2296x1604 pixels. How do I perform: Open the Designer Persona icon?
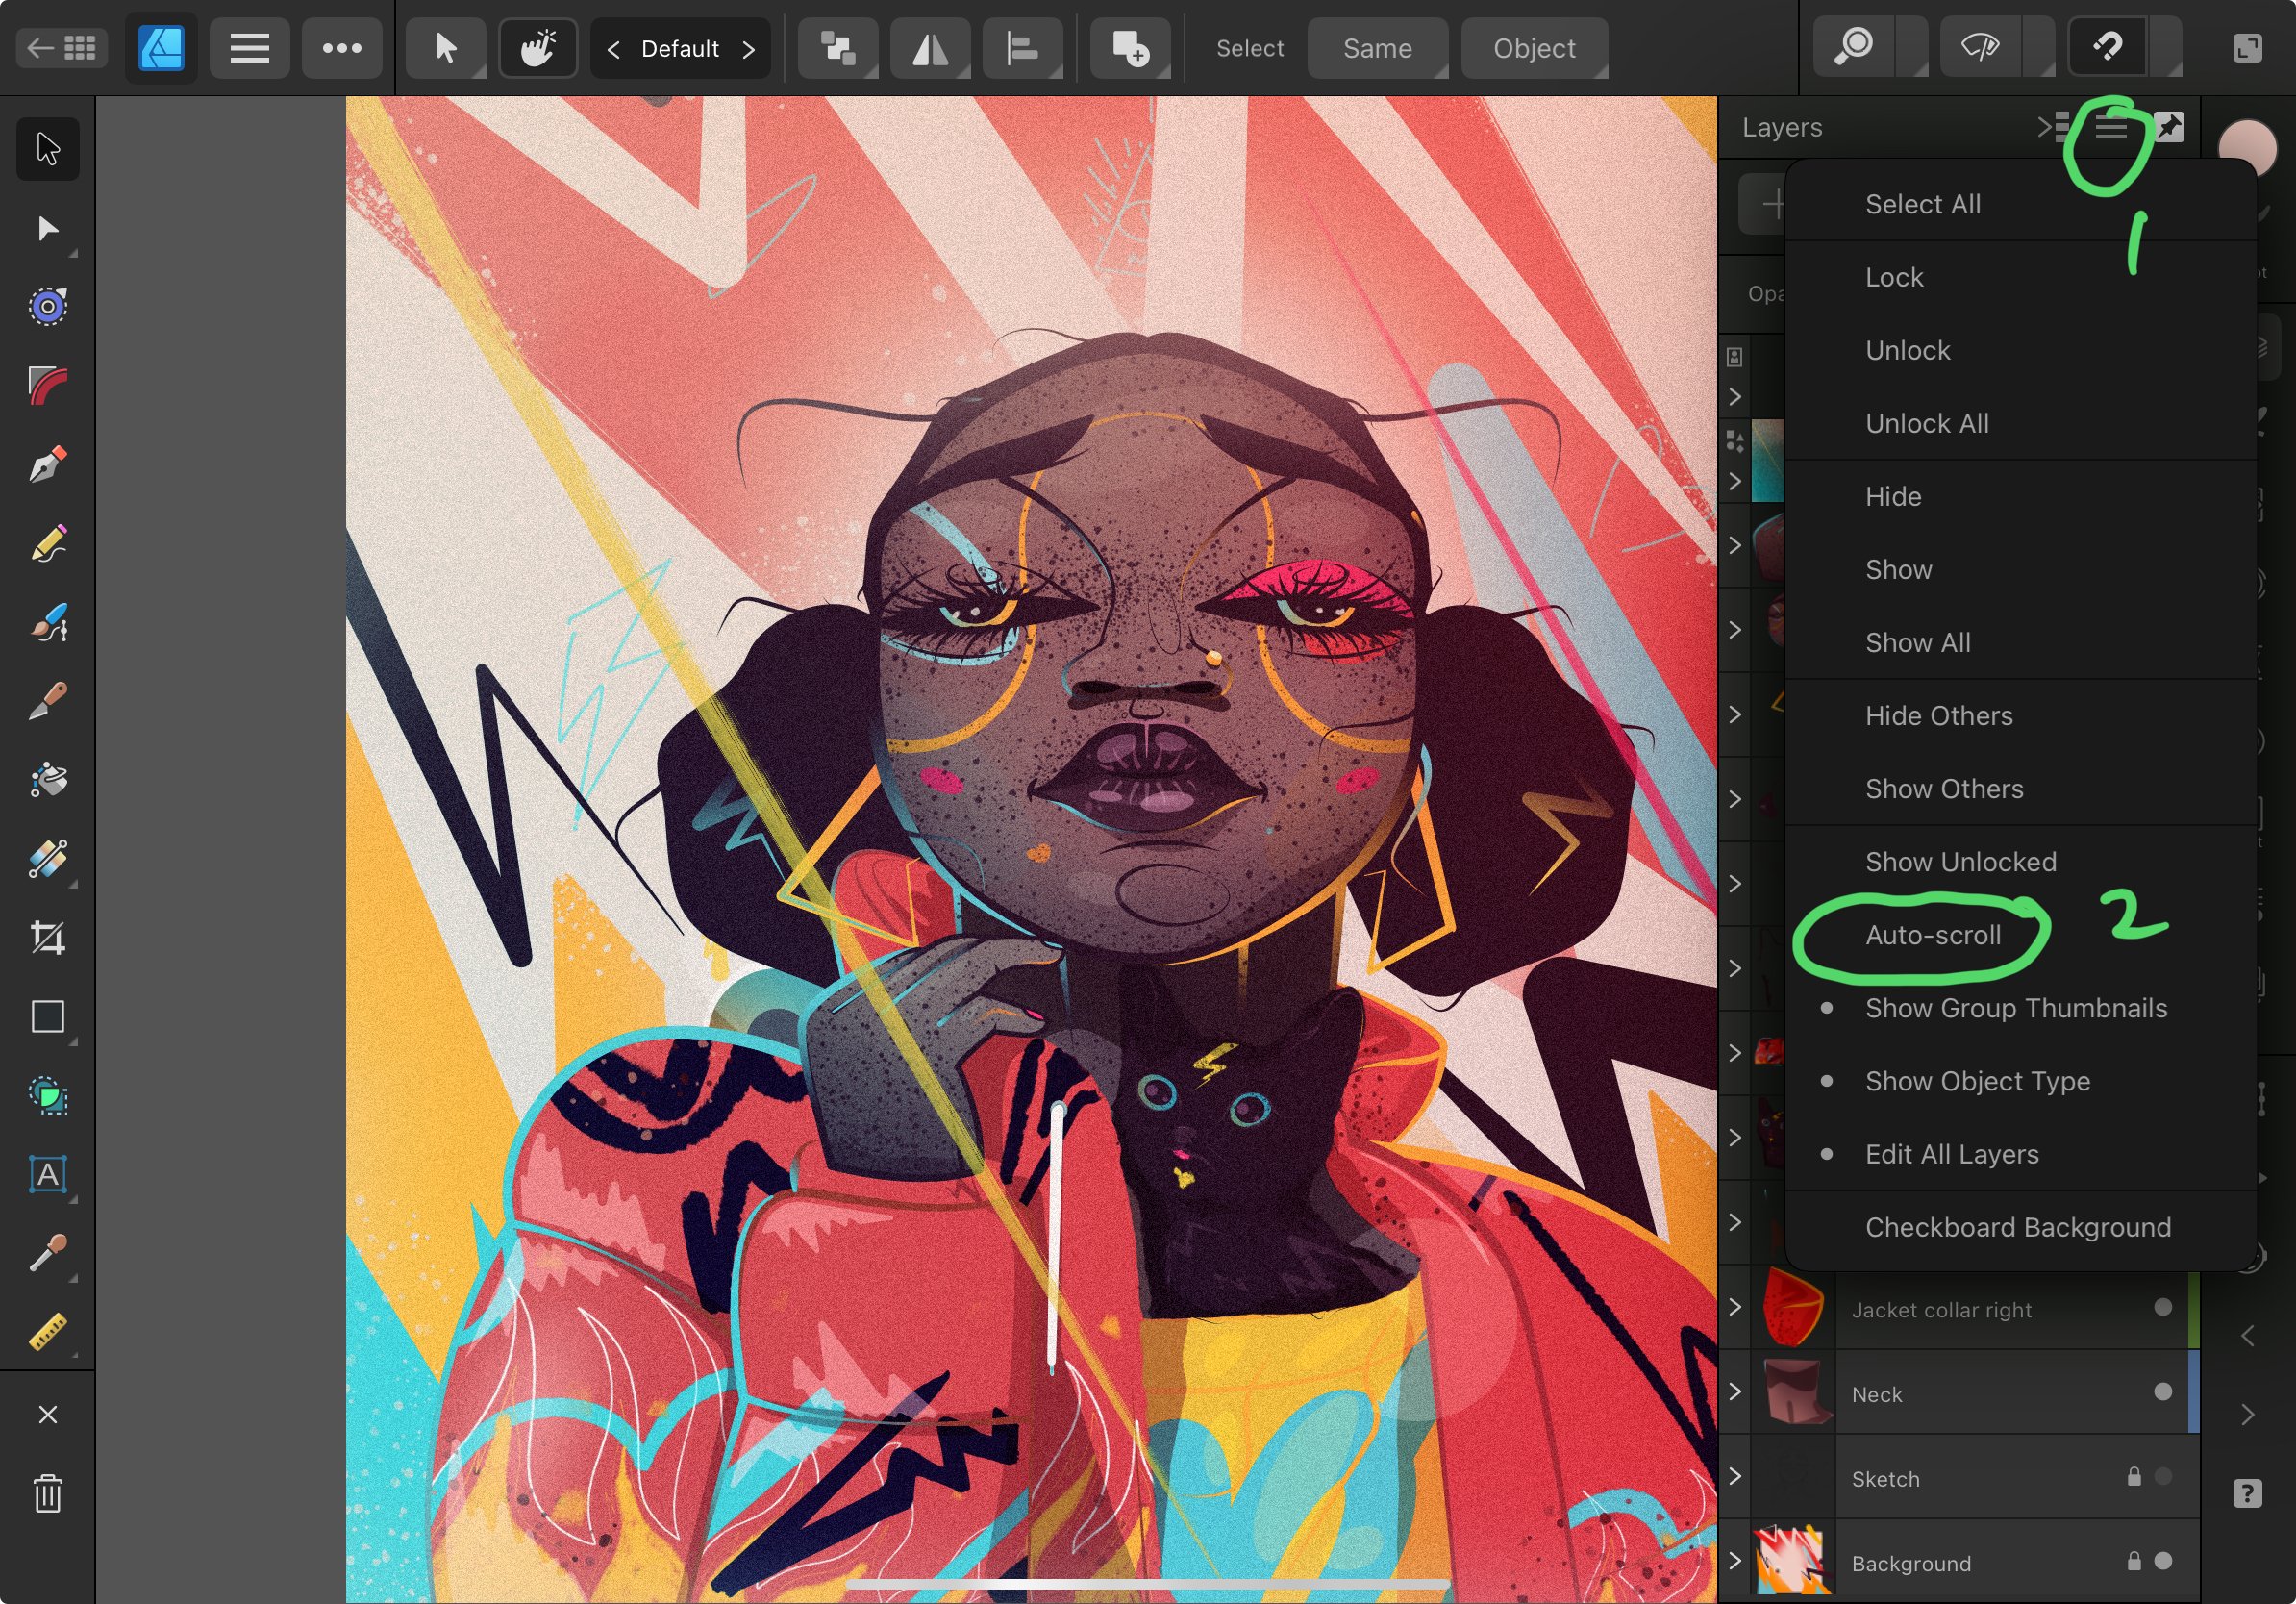[161, 48]
